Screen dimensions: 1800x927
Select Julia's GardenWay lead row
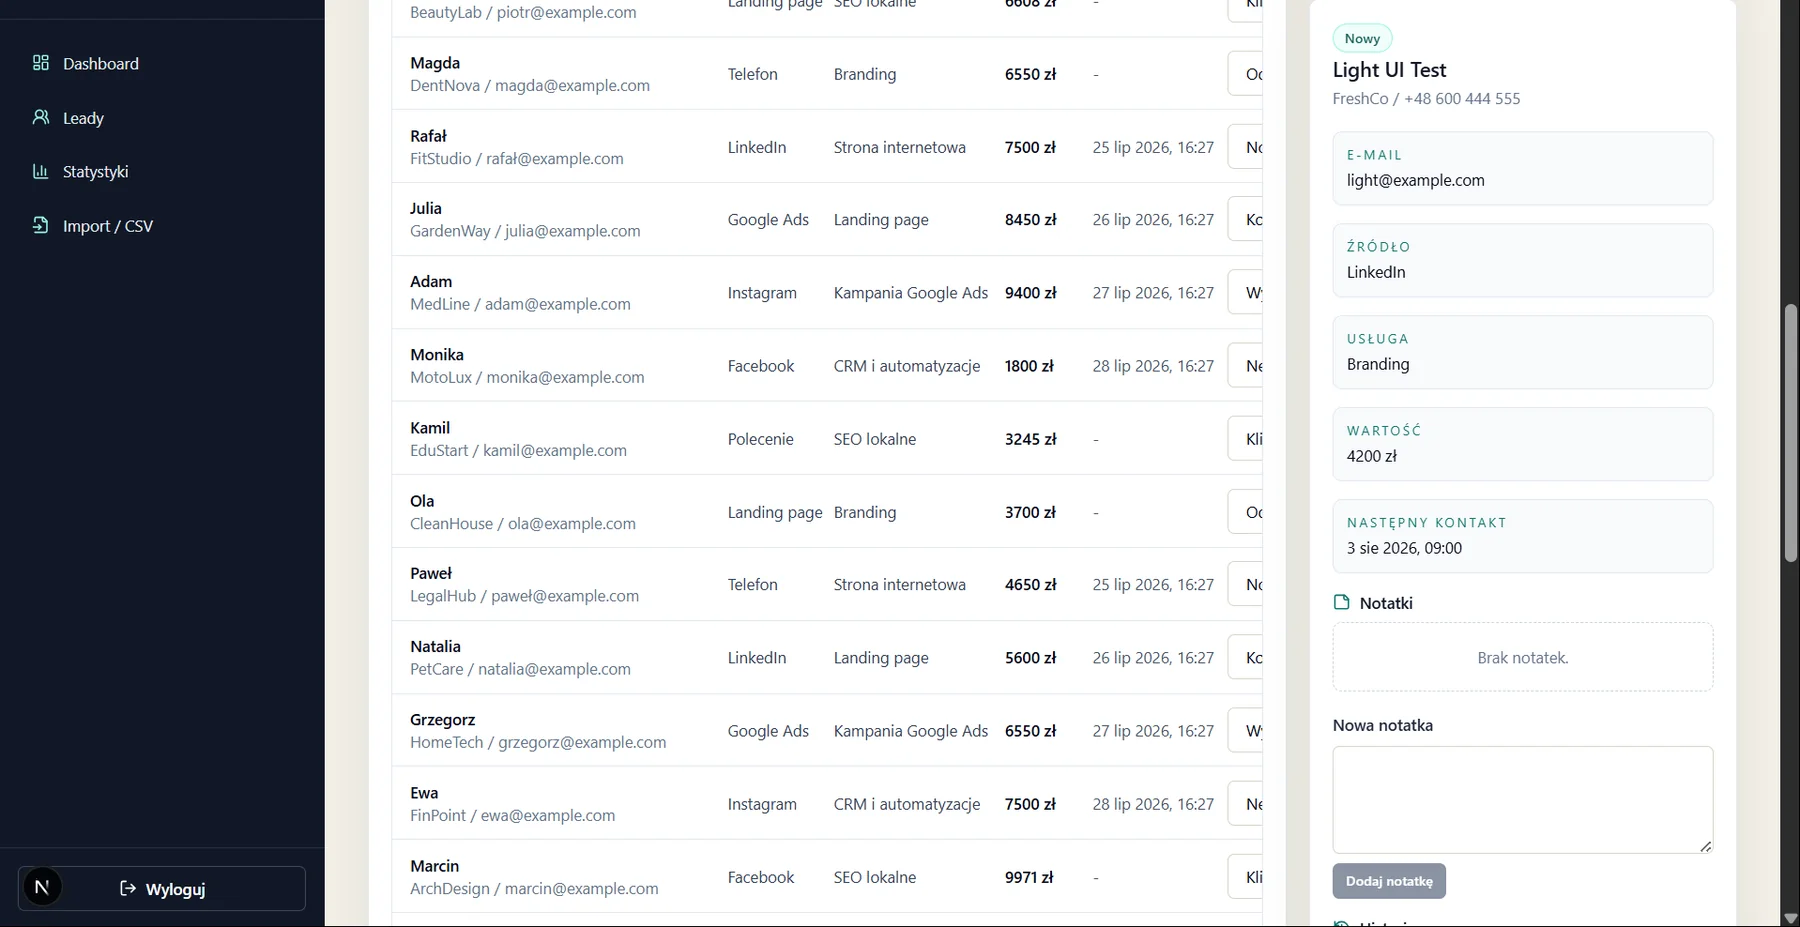click(x=827, y=219)
